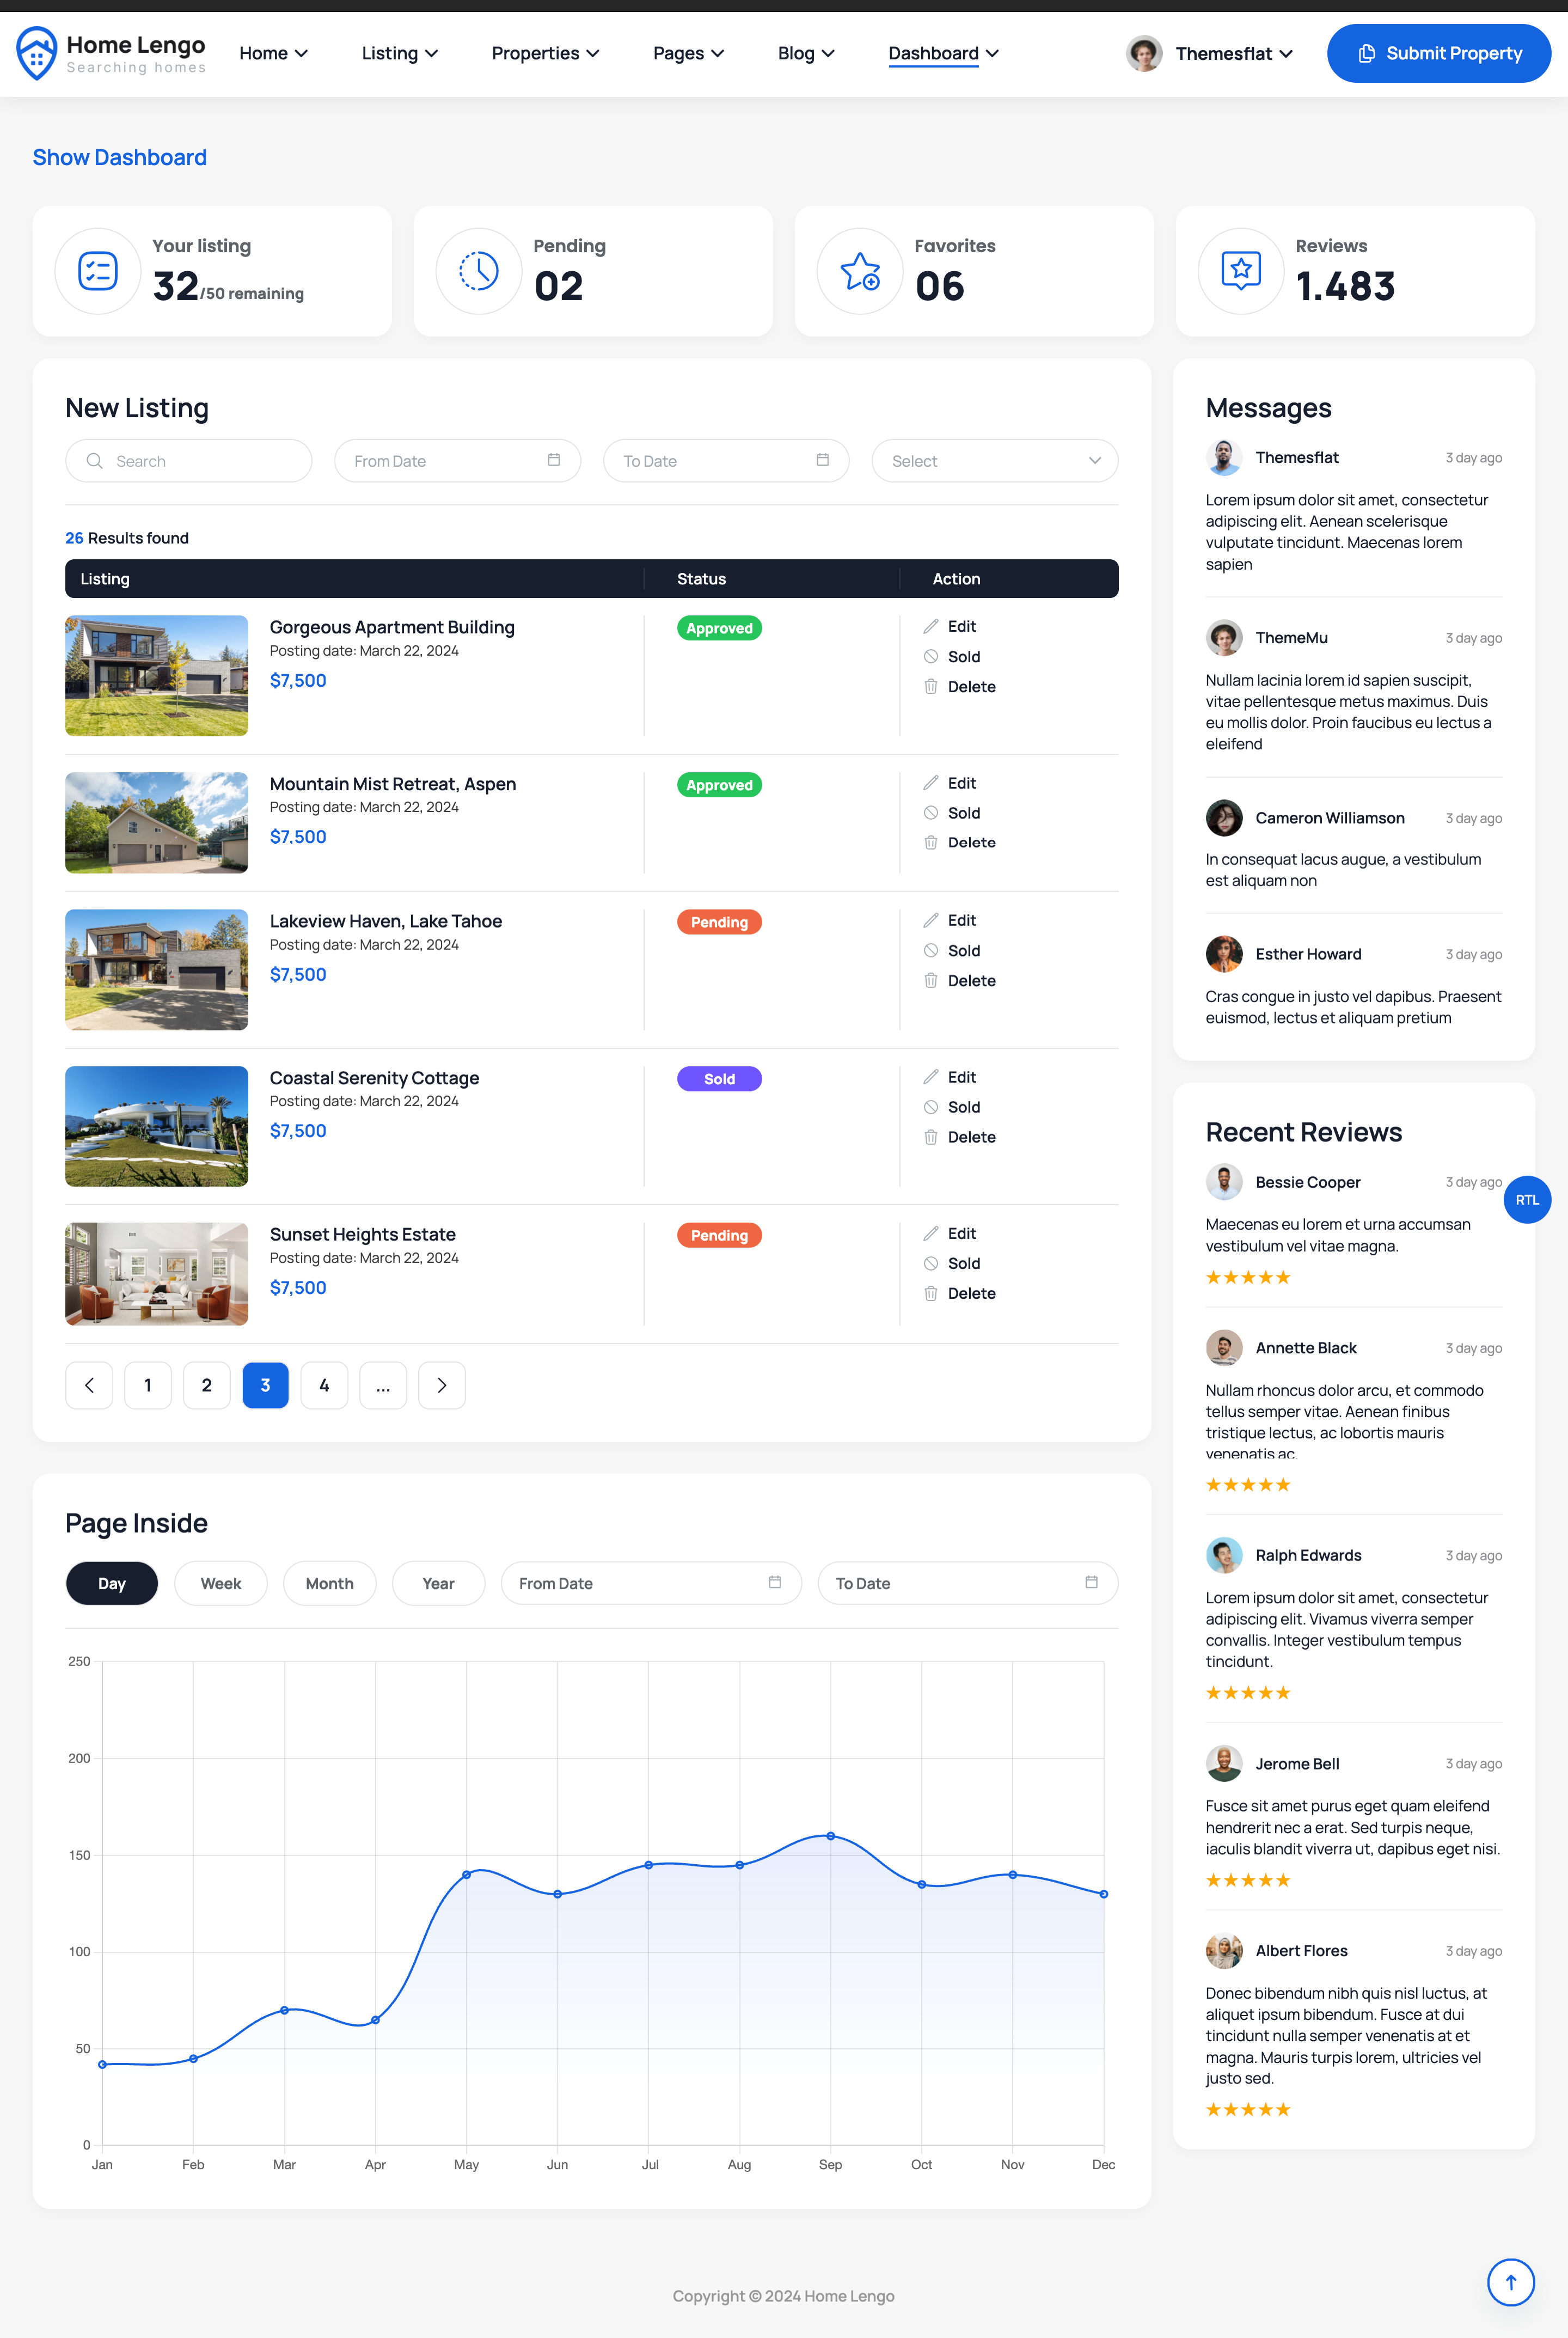Image resolution: width=1568 pixels, height=2338 pixels.
Task: Click the Delete trash icon for Coastal Serenity Cottage
Action: coord(931,1137)
